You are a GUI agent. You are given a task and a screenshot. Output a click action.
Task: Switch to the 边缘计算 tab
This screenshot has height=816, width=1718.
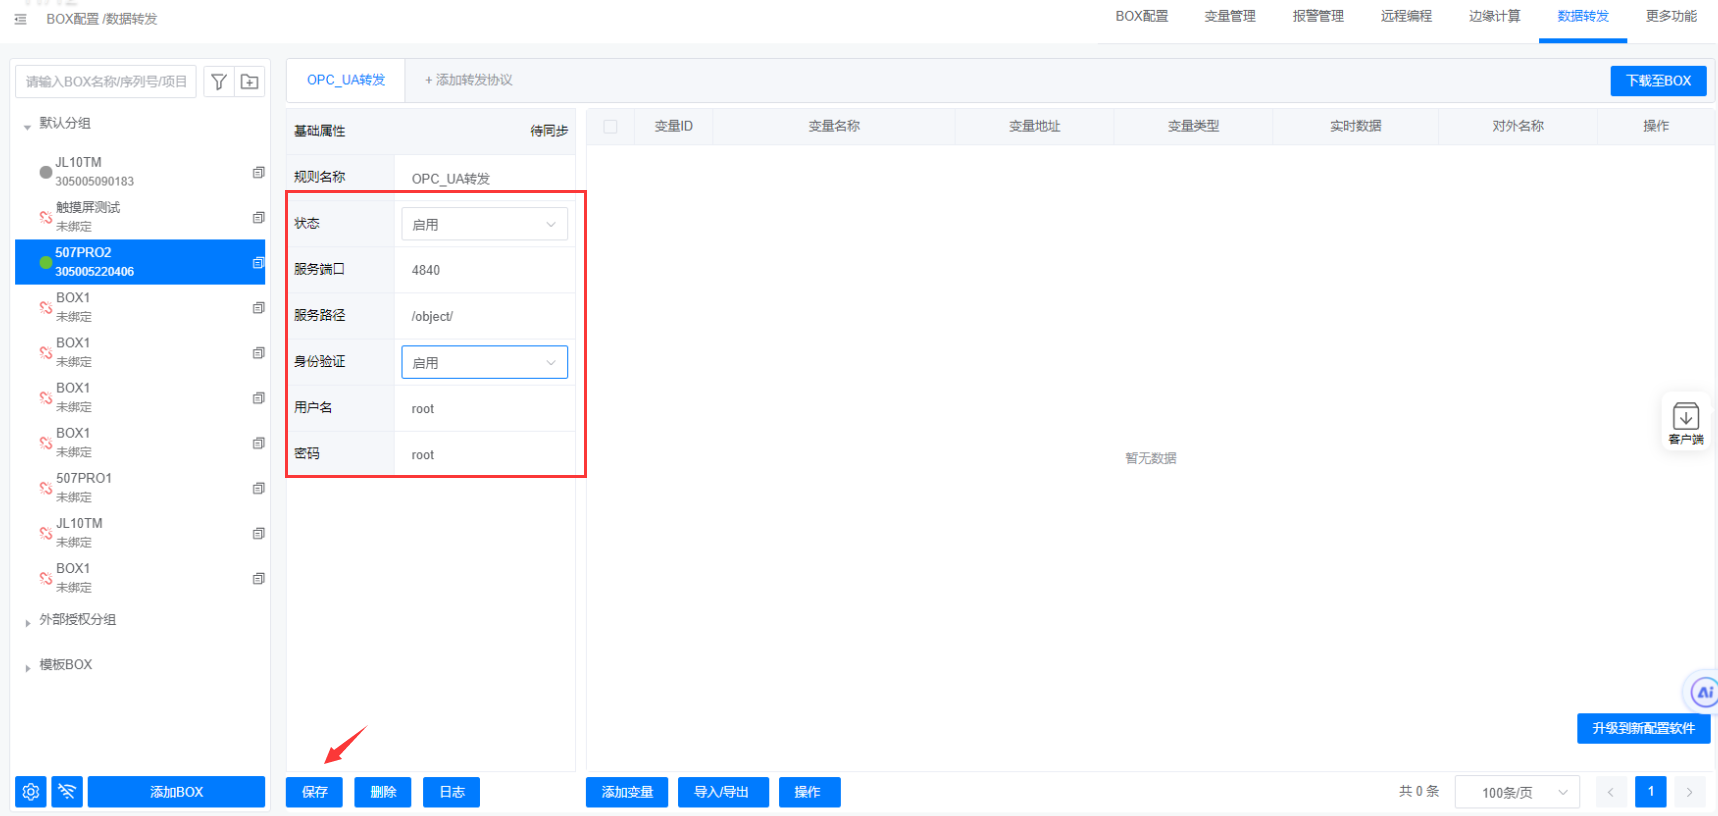(1494, 17)
